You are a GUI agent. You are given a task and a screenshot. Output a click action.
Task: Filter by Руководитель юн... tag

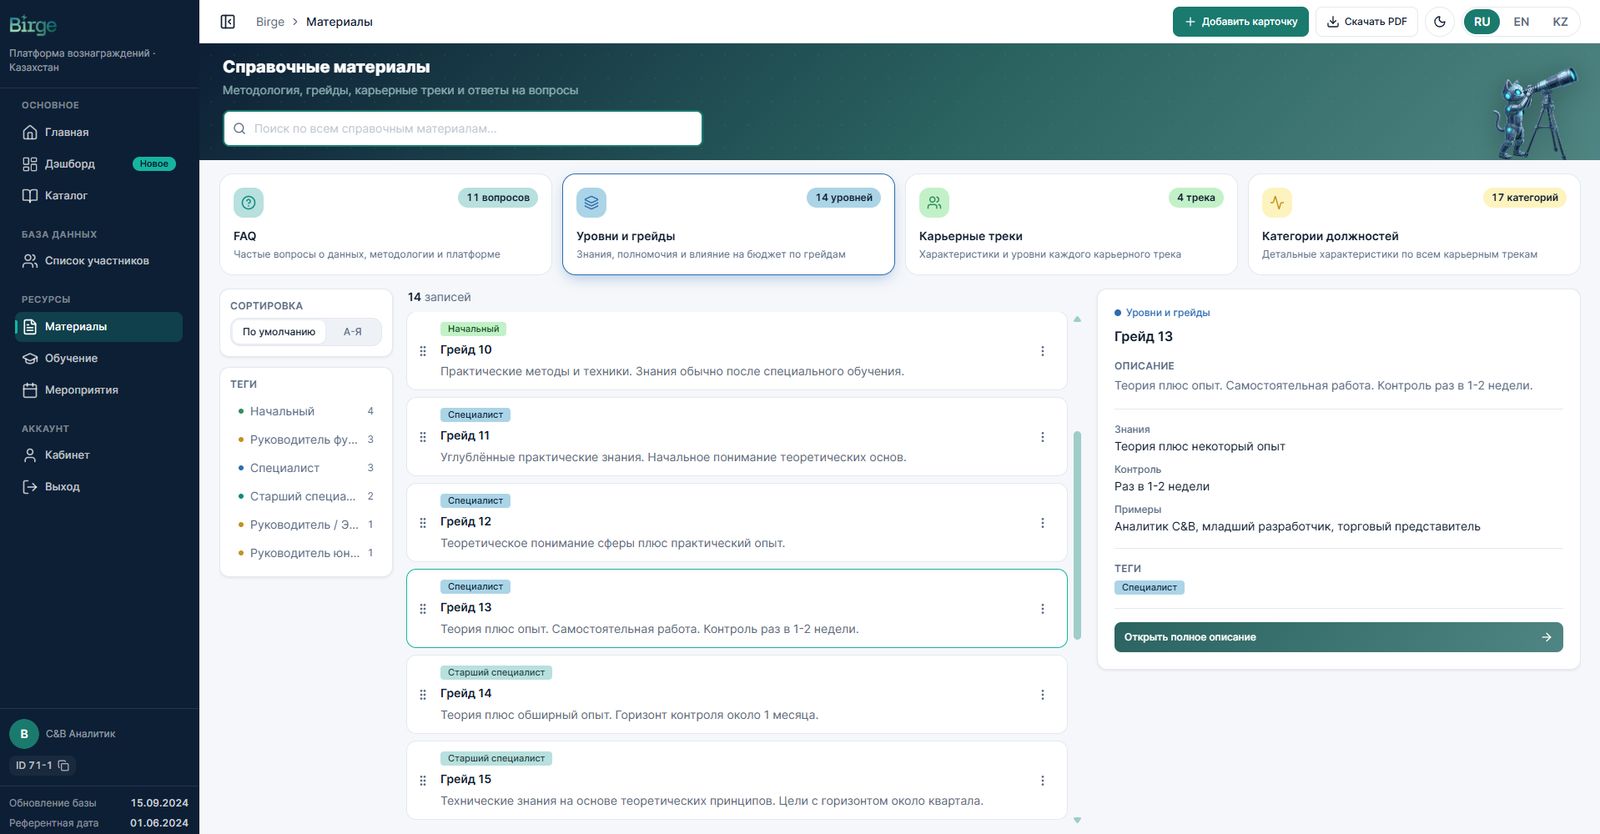(306, 553)
